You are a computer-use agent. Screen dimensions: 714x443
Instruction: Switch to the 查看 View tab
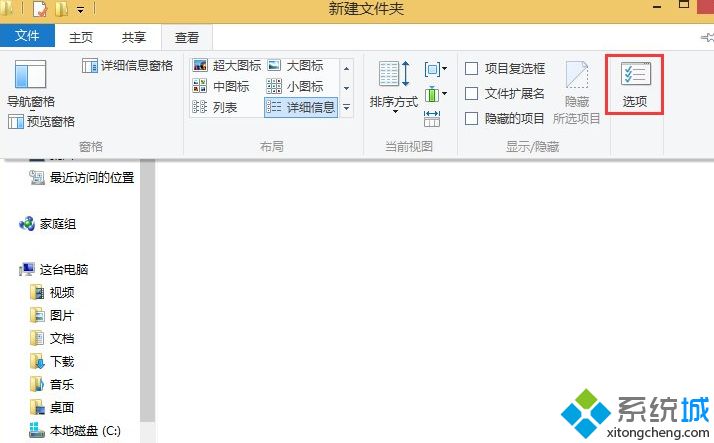coord(187,37)
